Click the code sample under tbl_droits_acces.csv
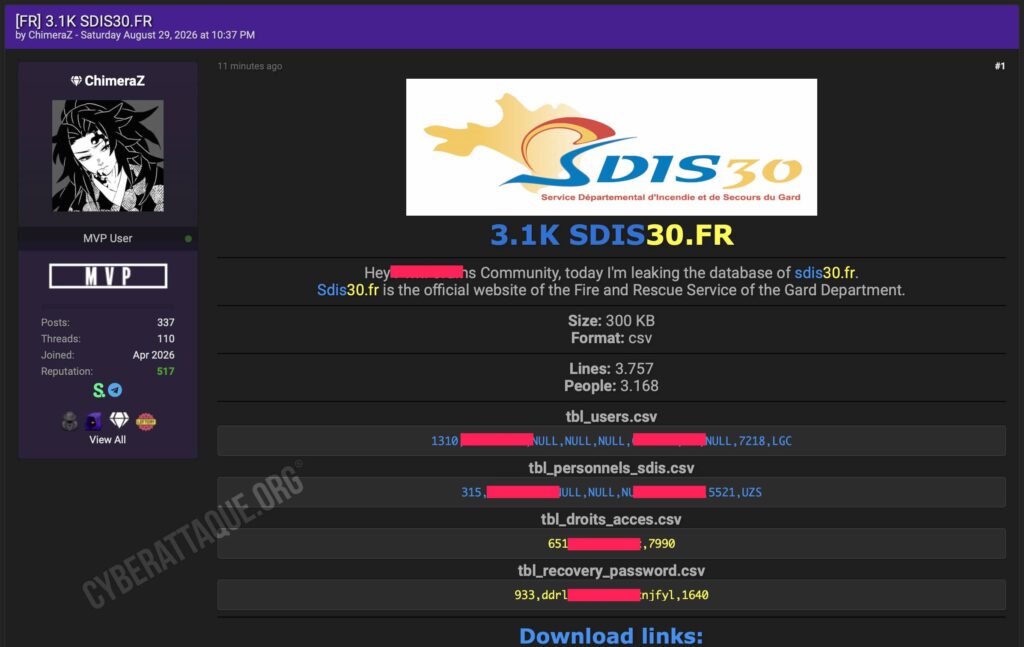This screenshot has height=647, width=1024. click(611, 543)
